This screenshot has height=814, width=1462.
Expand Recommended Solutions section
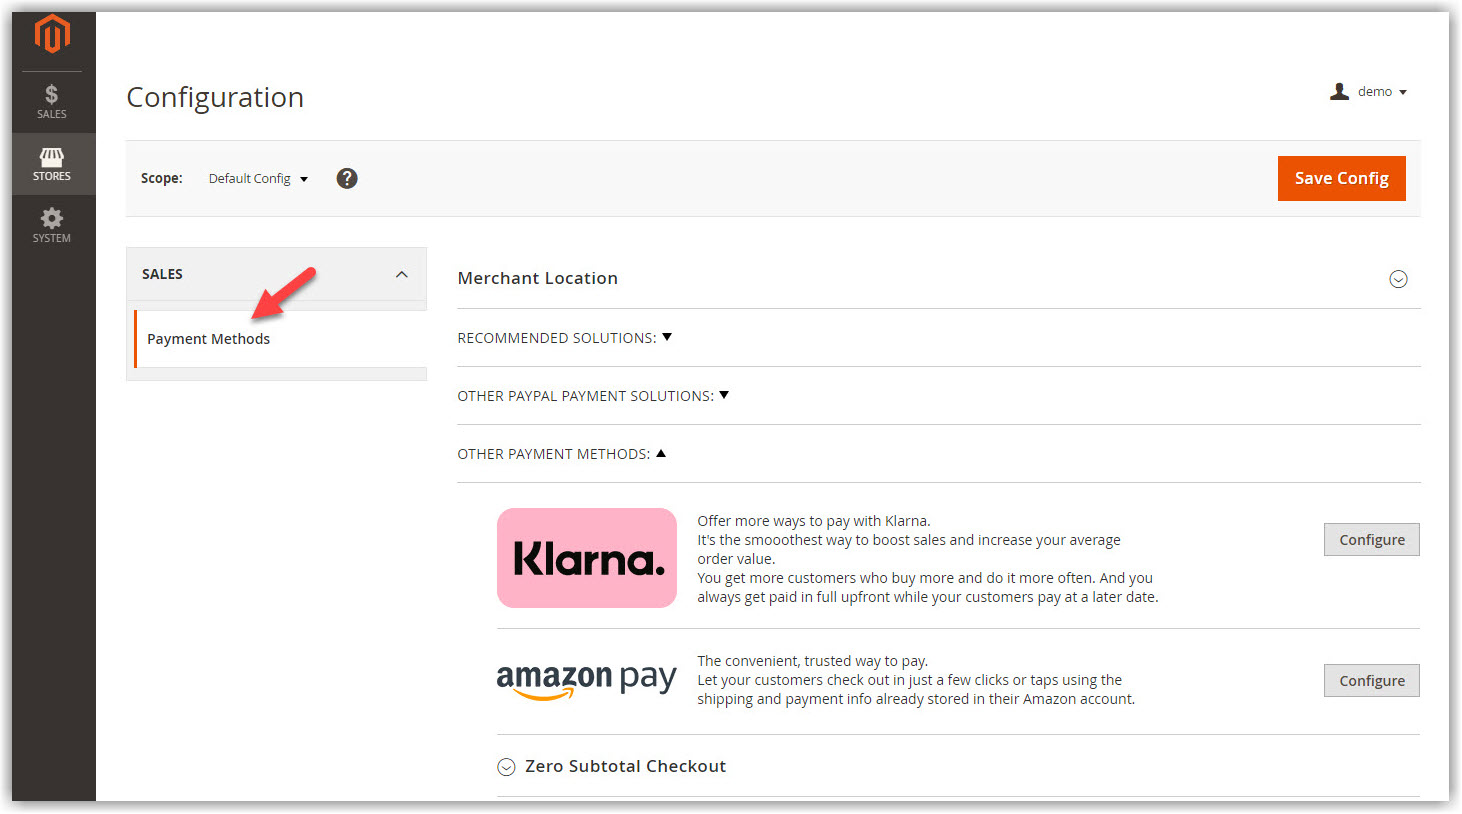pos(564,338)
